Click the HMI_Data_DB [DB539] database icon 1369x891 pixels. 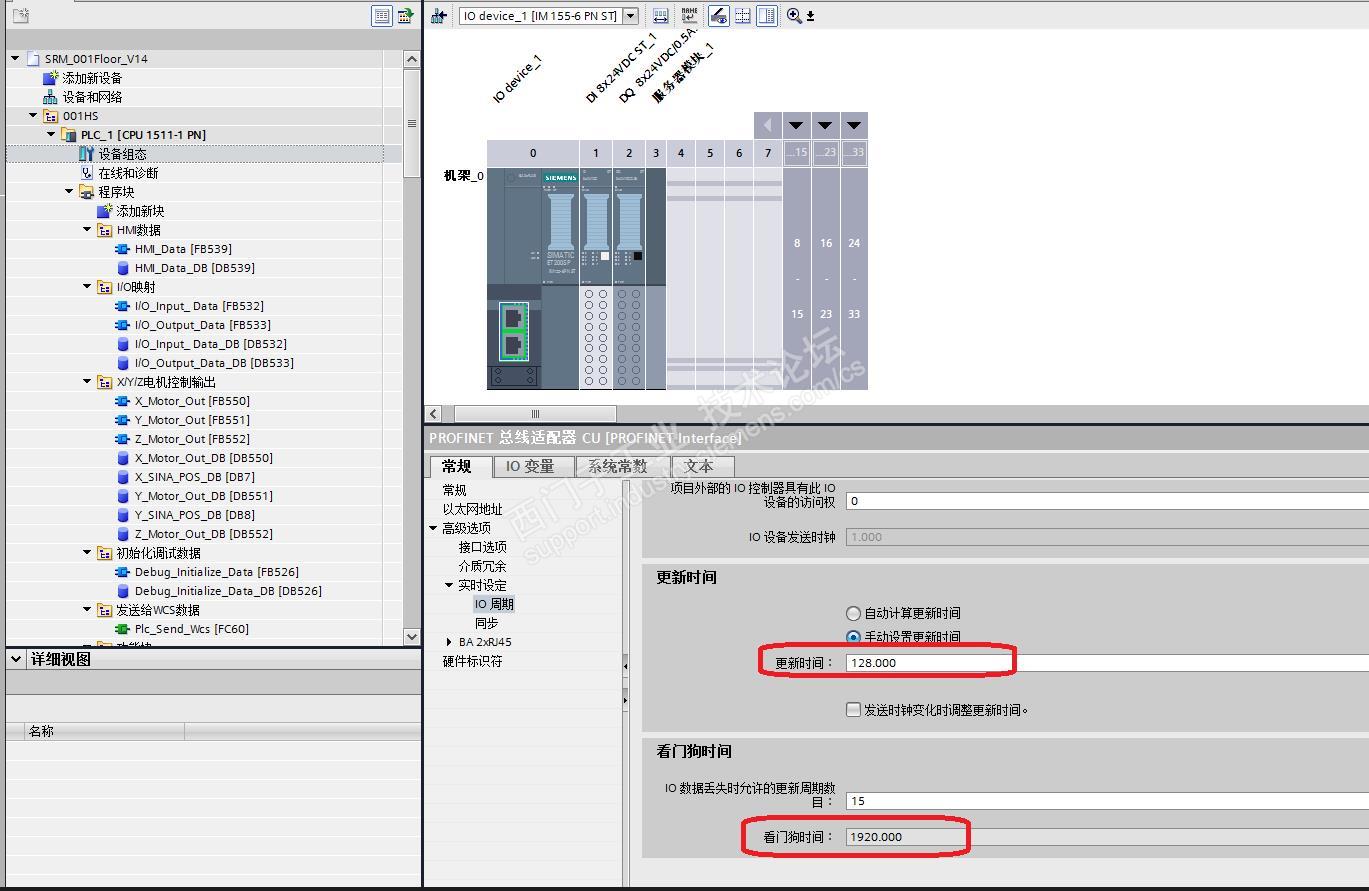coord(123,268)
